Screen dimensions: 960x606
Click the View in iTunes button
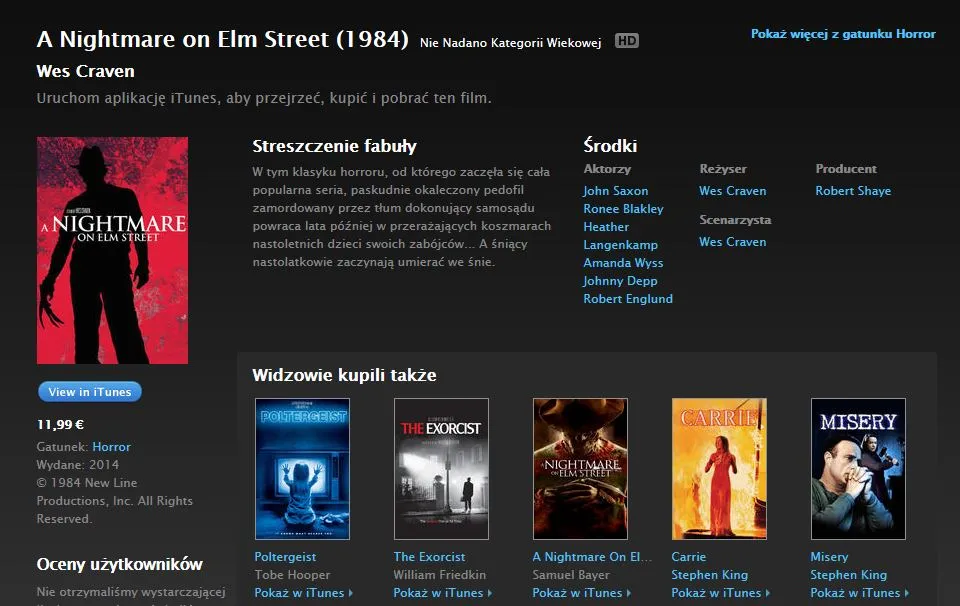pos(90,392)
